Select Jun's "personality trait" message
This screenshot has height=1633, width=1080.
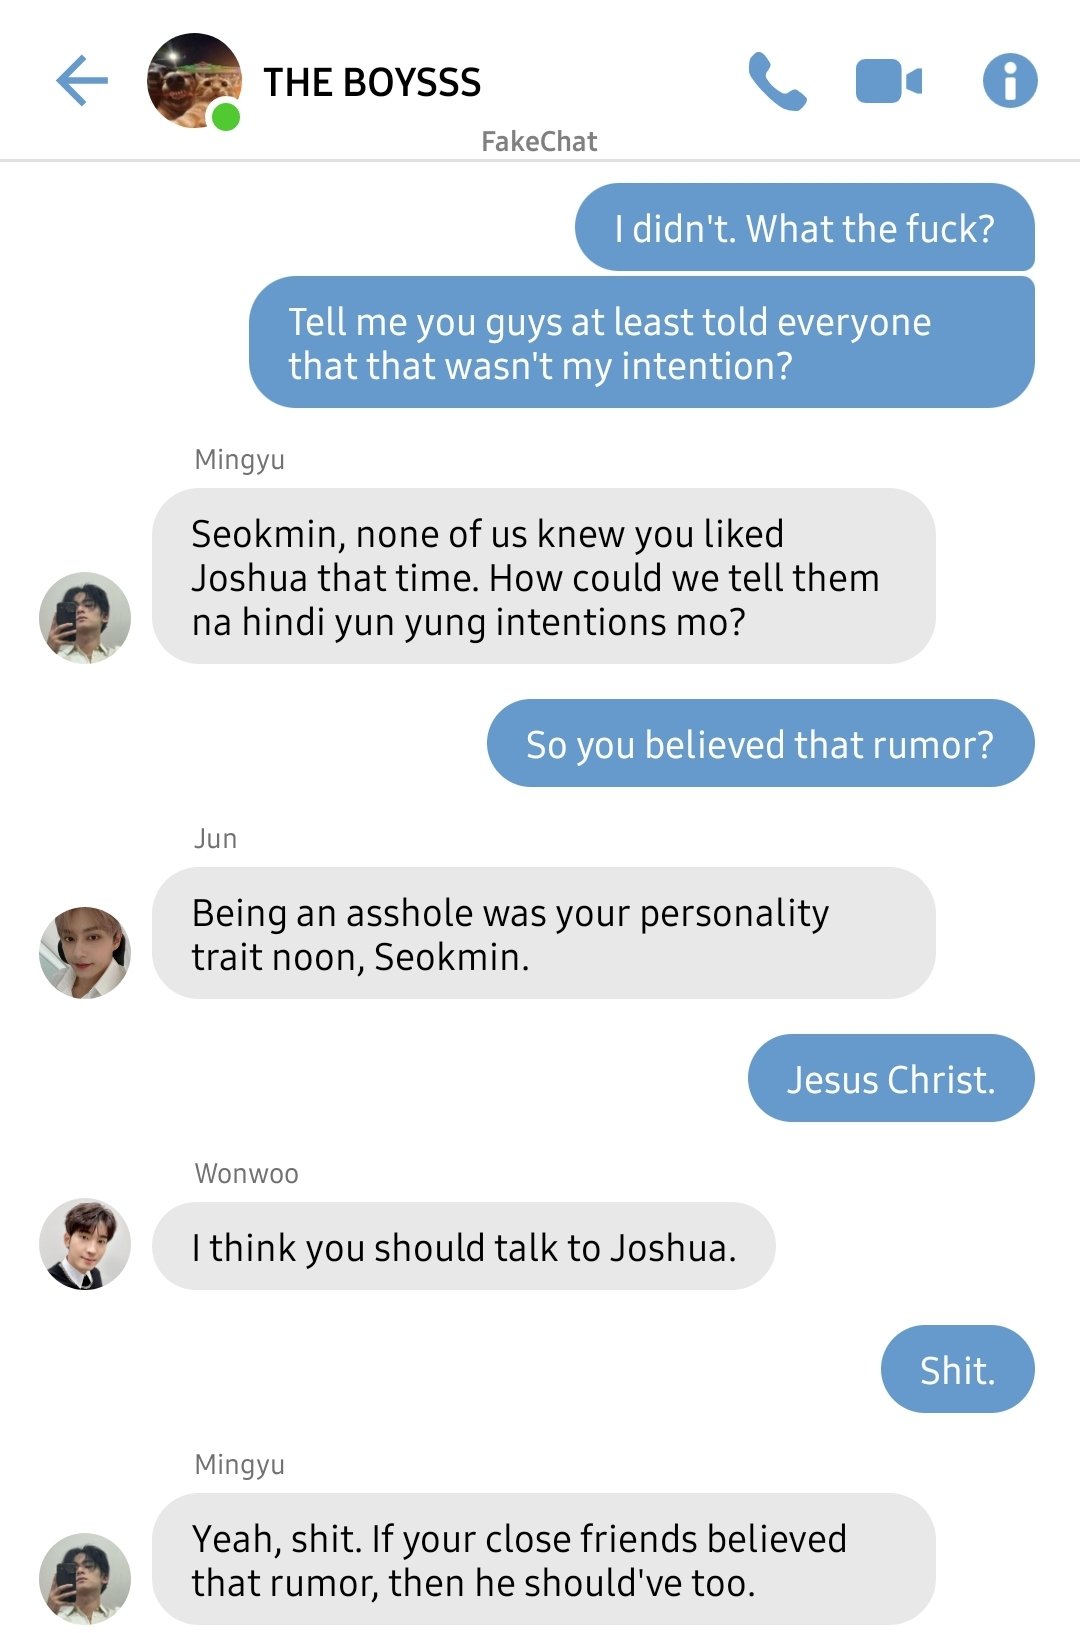544,933
